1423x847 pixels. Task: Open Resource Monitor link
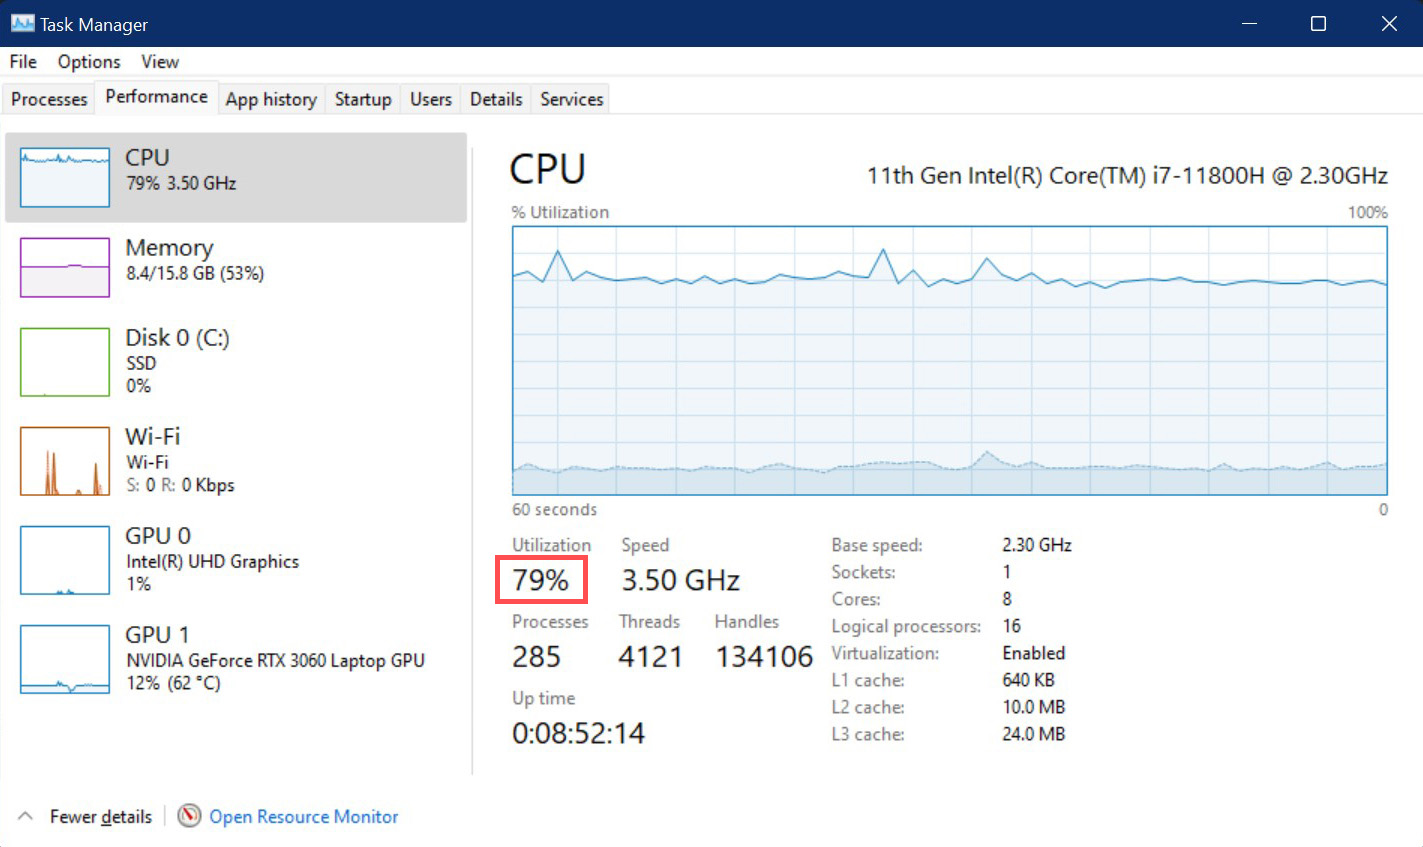tap(303, 816)
